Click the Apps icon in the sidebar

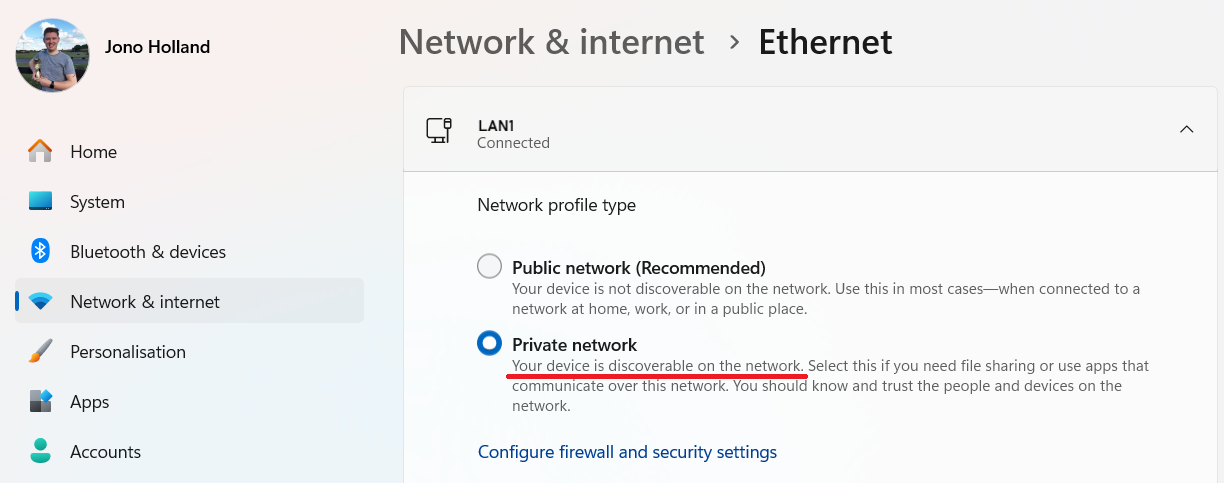point(40,401)
